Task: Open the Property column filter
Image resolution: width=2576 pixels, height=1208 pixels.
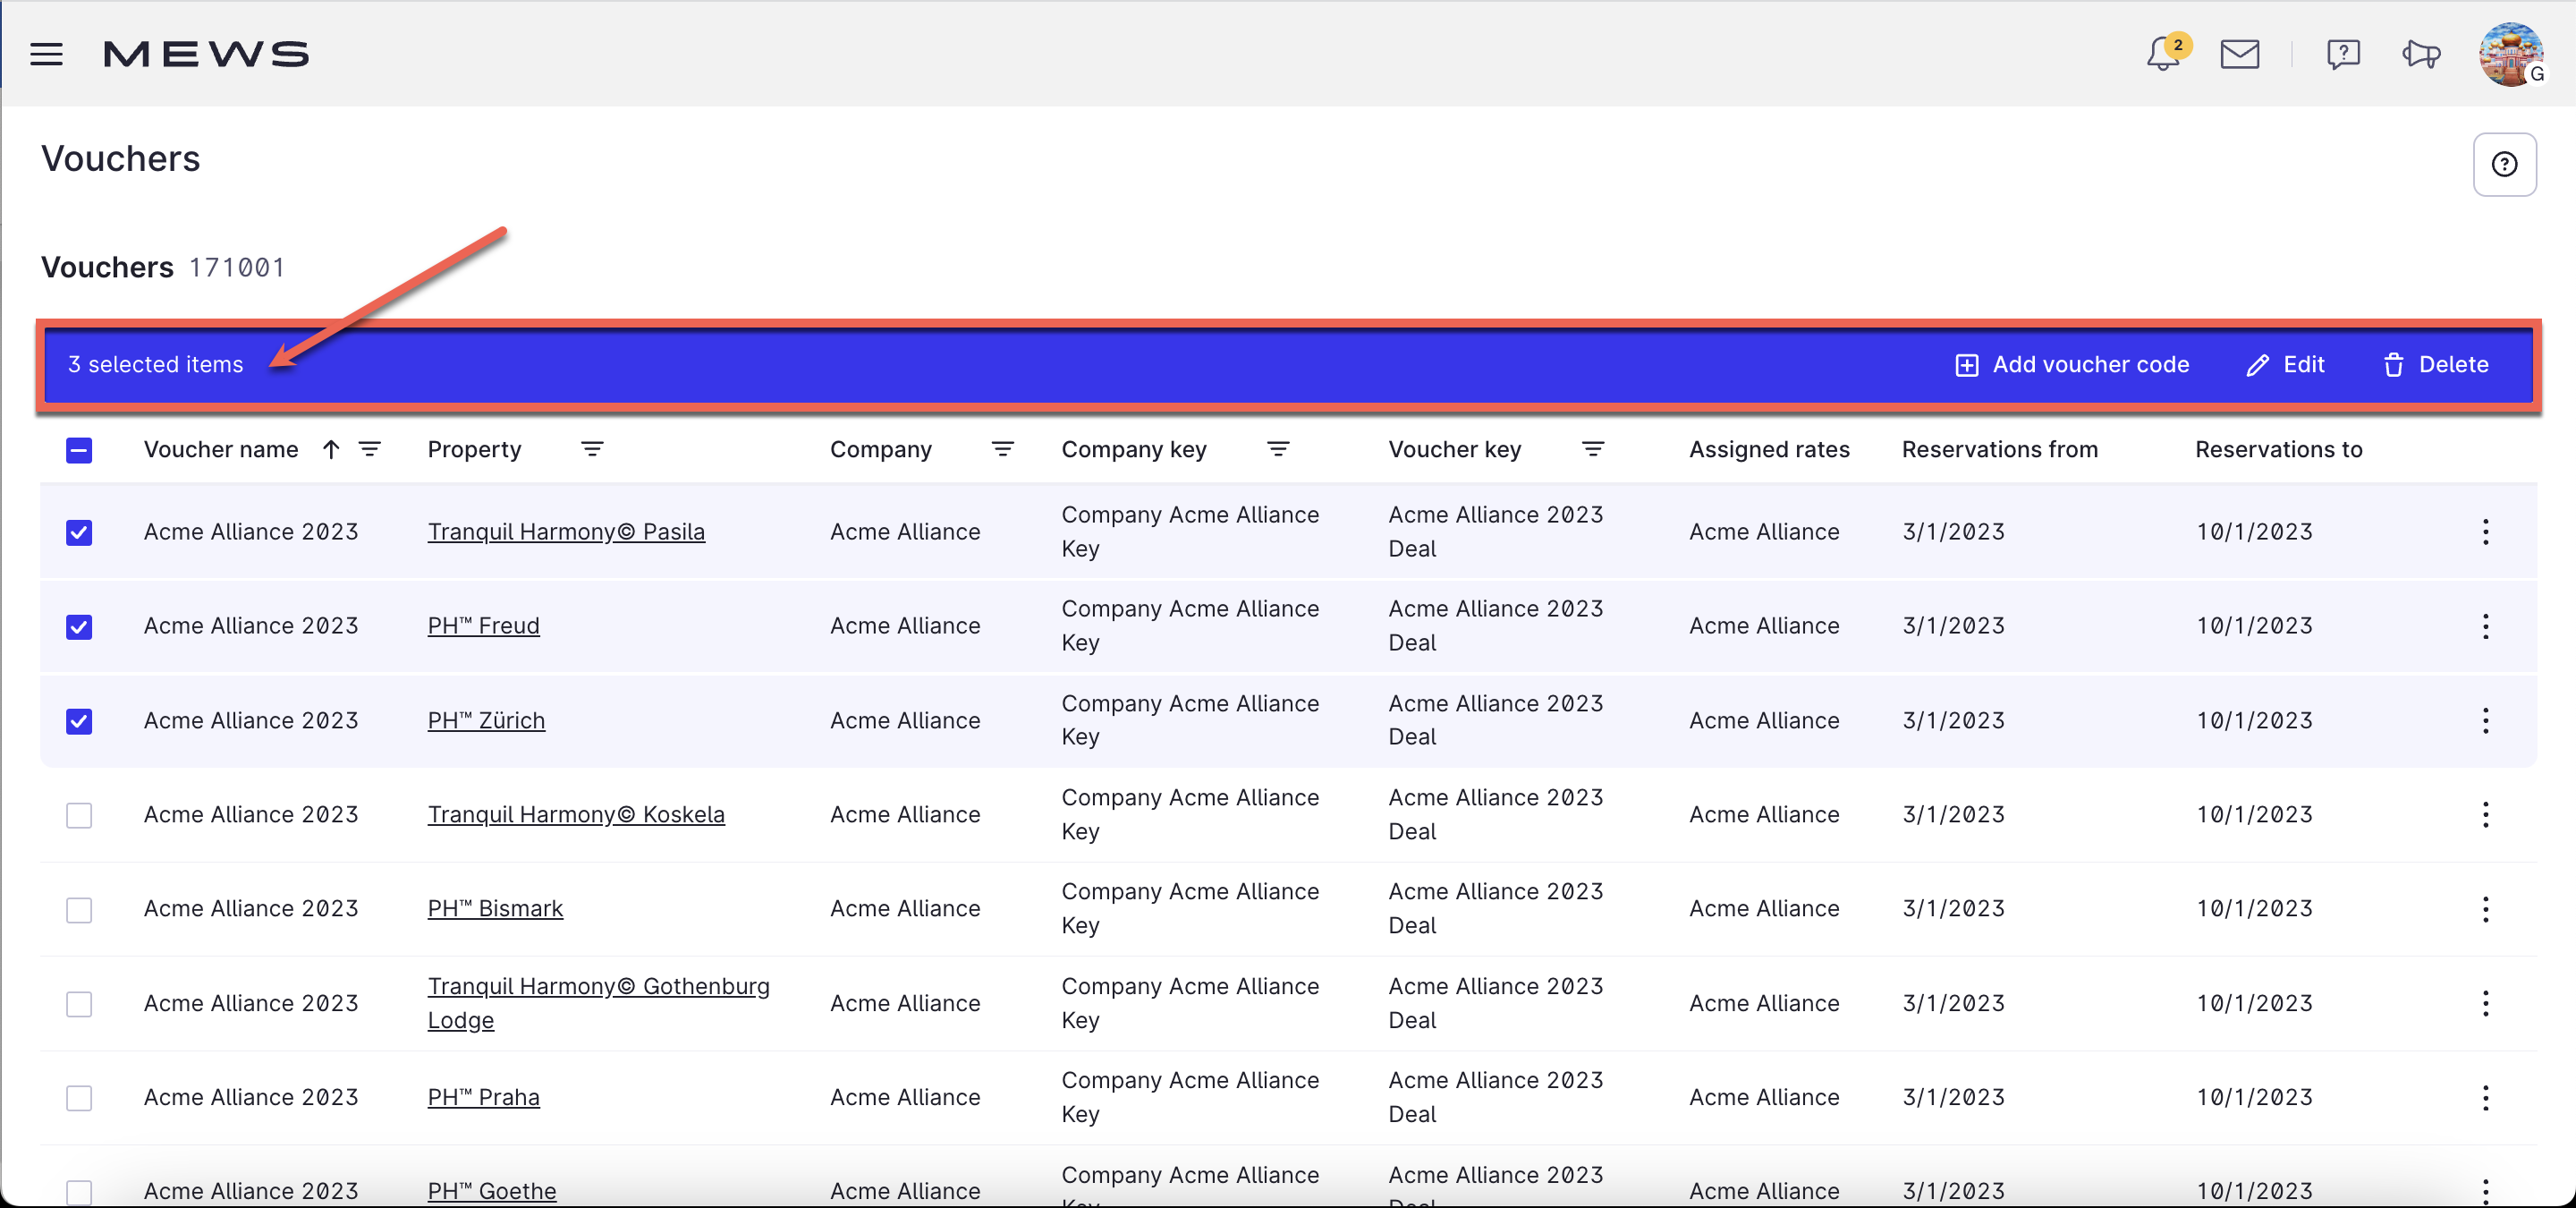Action: 592,449
